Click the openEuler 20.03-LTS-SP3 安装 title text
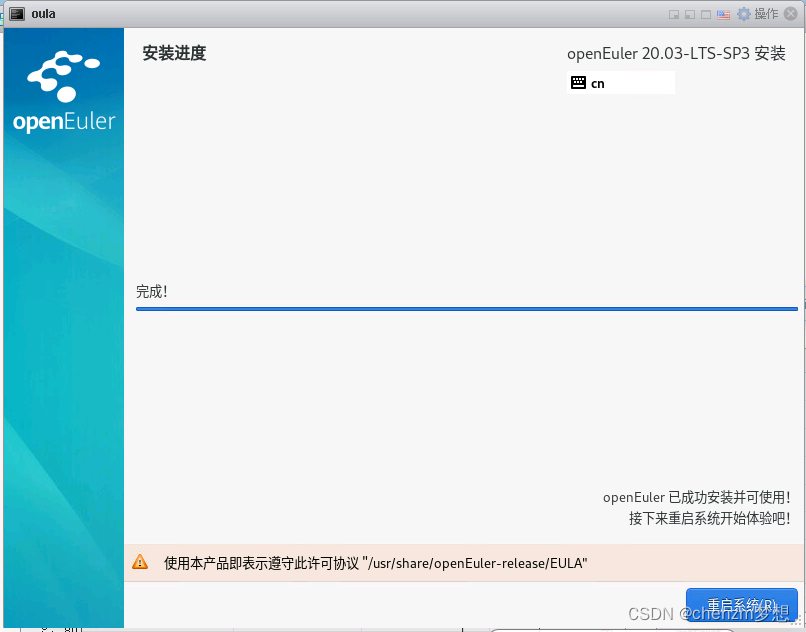This screenshot has width=806, height=632. click(x=676, y=53)
